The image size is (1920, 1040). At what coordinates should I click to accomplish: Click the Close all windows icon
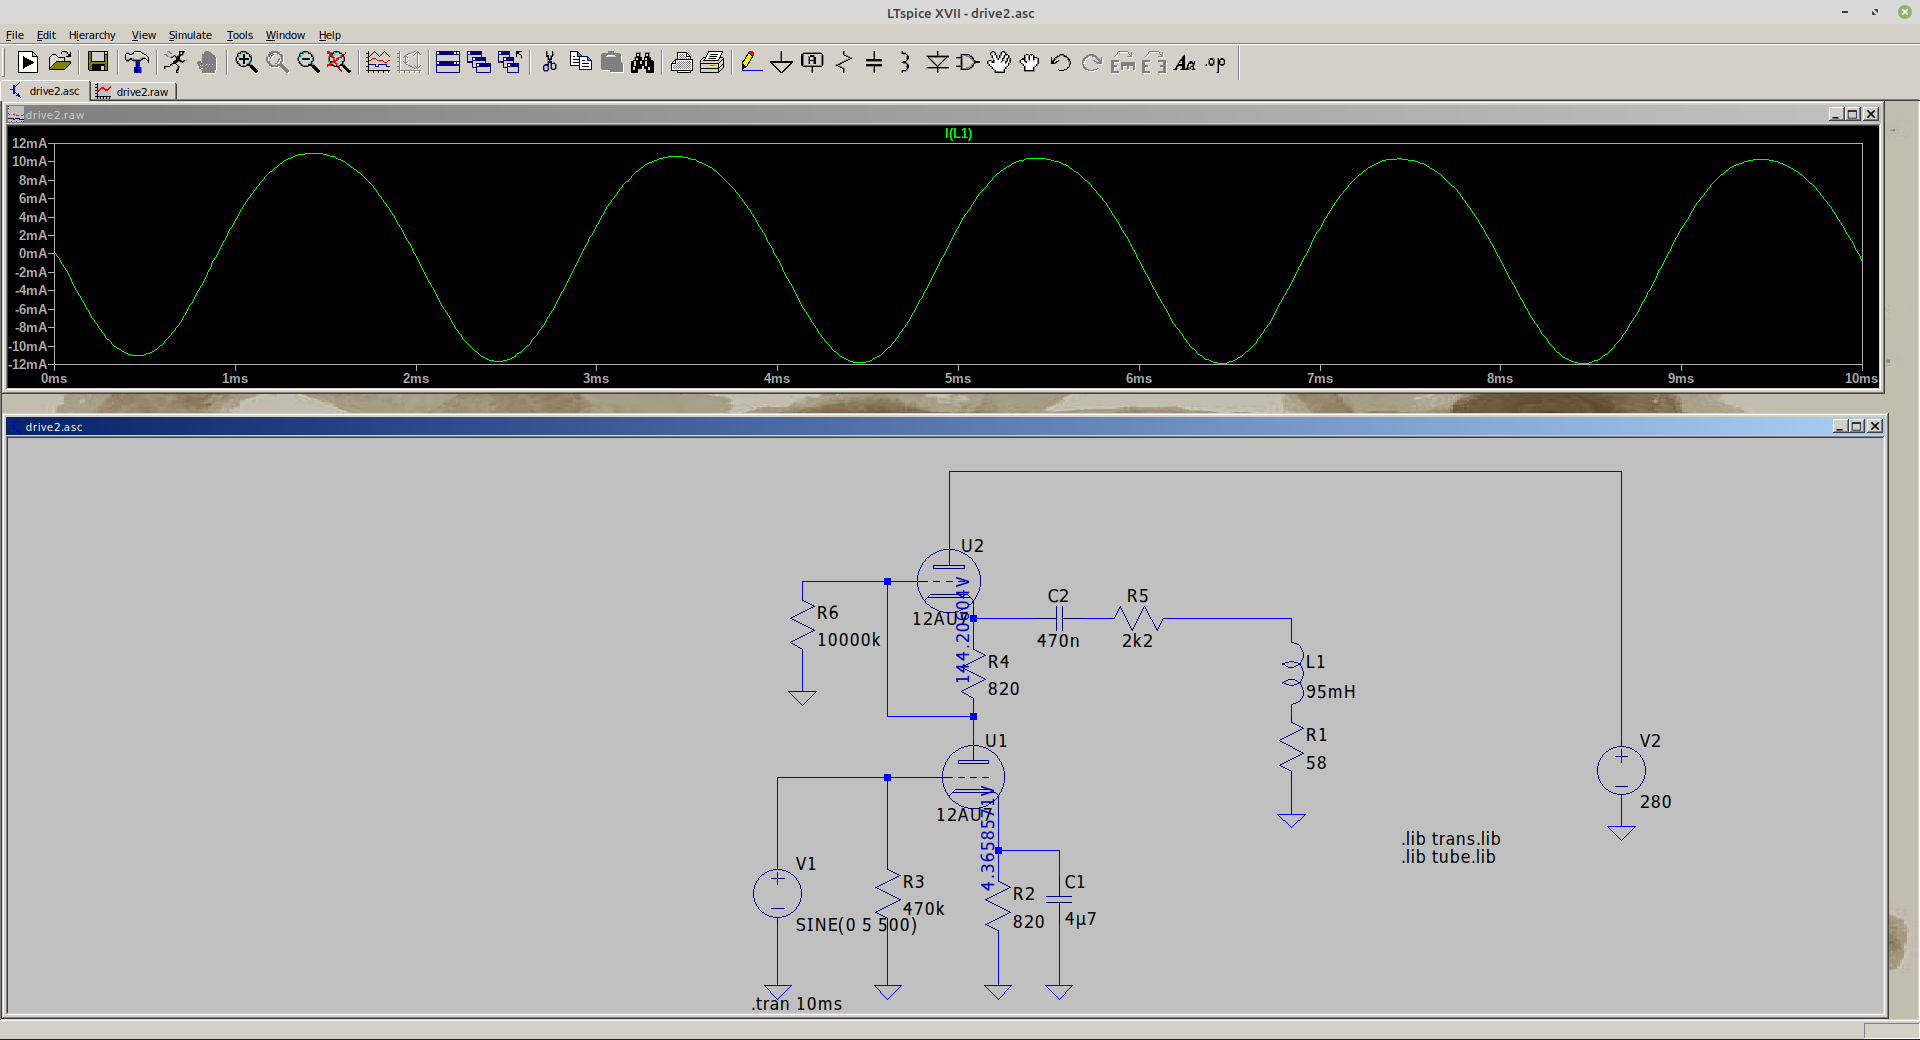pos(510,62)
